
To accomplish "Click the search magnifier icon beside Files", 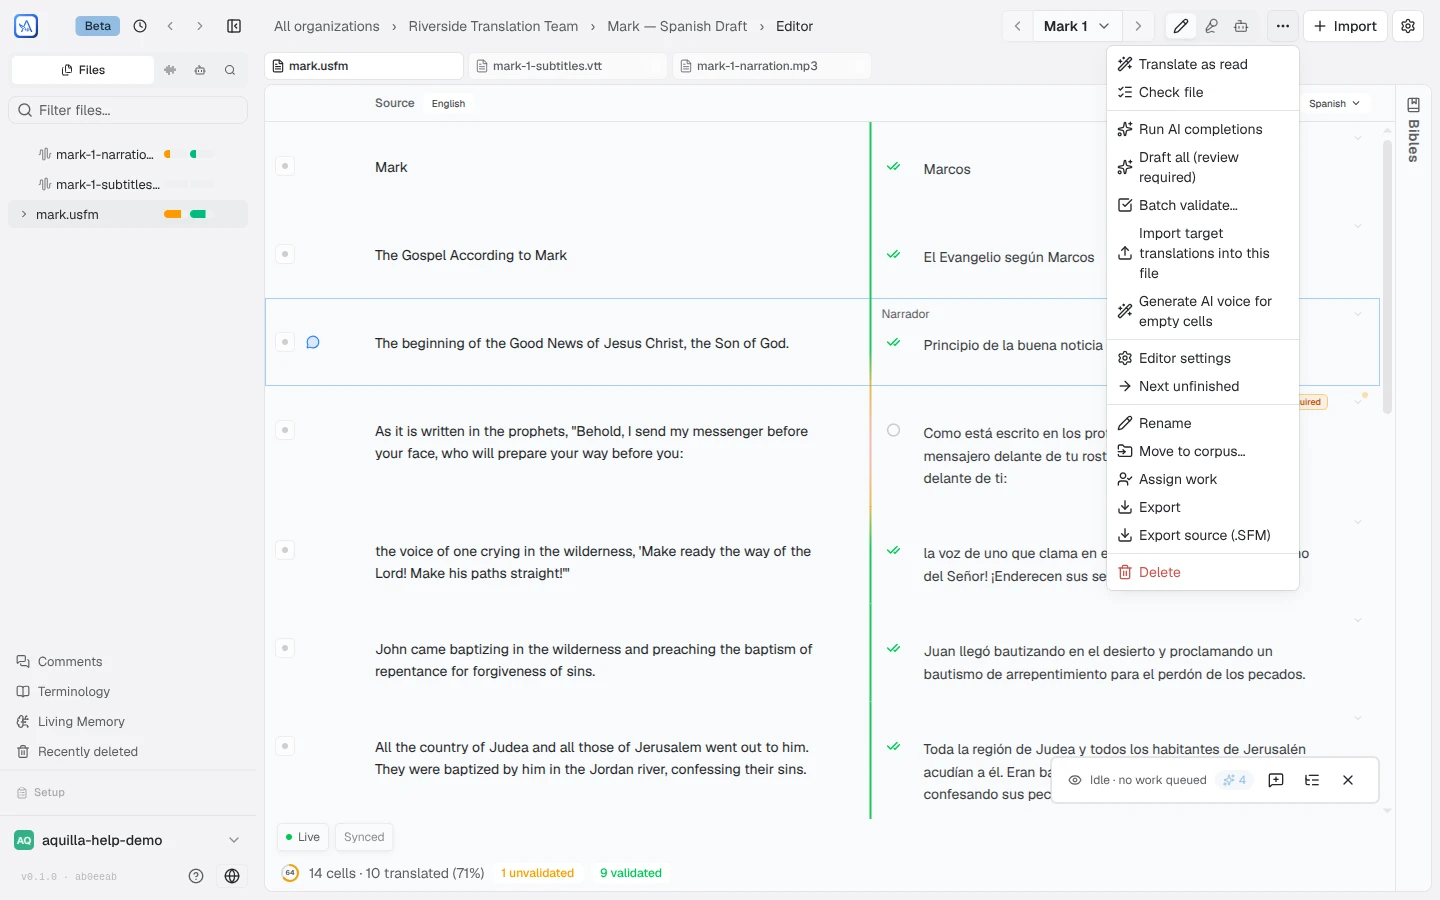I will pos(230,70).
